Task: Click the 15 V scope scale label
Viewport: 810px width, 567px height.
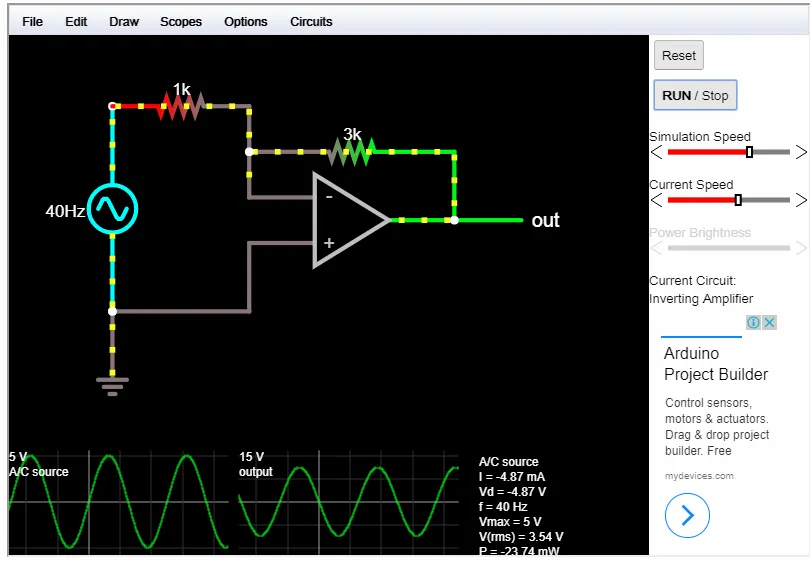Action: tap(252, 457)
